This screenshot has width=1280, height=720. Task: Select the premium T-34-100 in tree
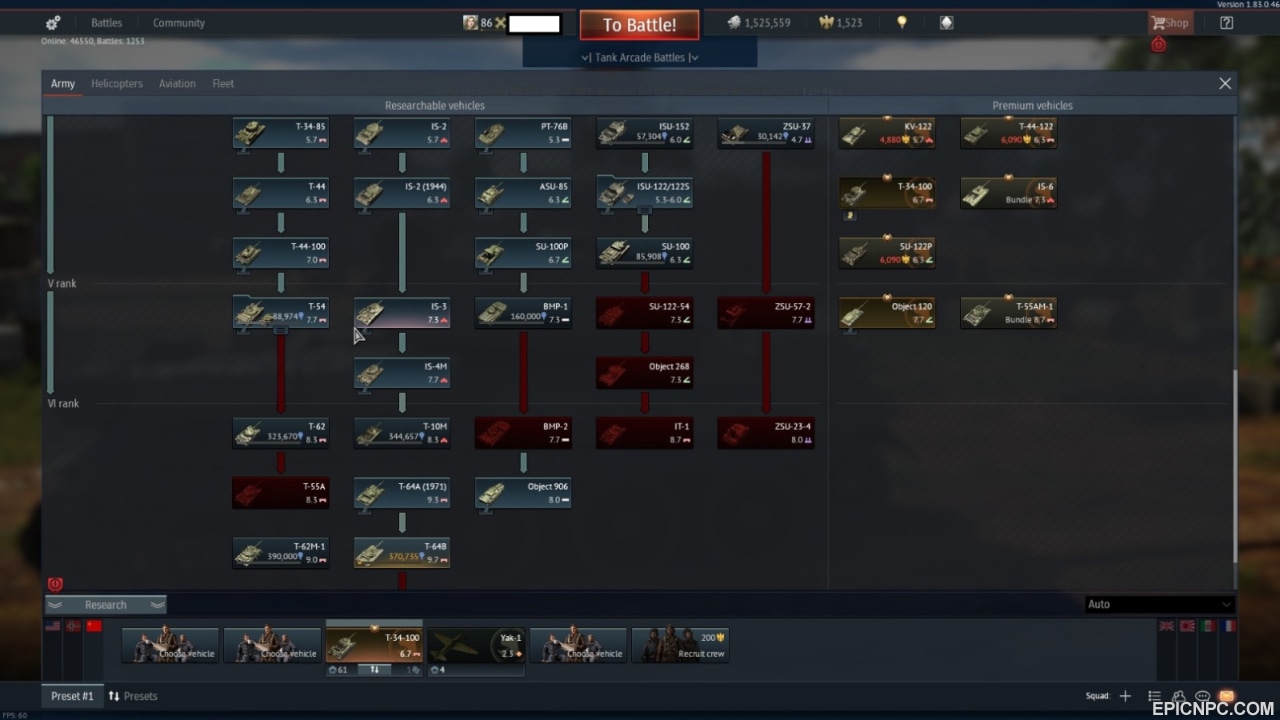coord(888,193)
